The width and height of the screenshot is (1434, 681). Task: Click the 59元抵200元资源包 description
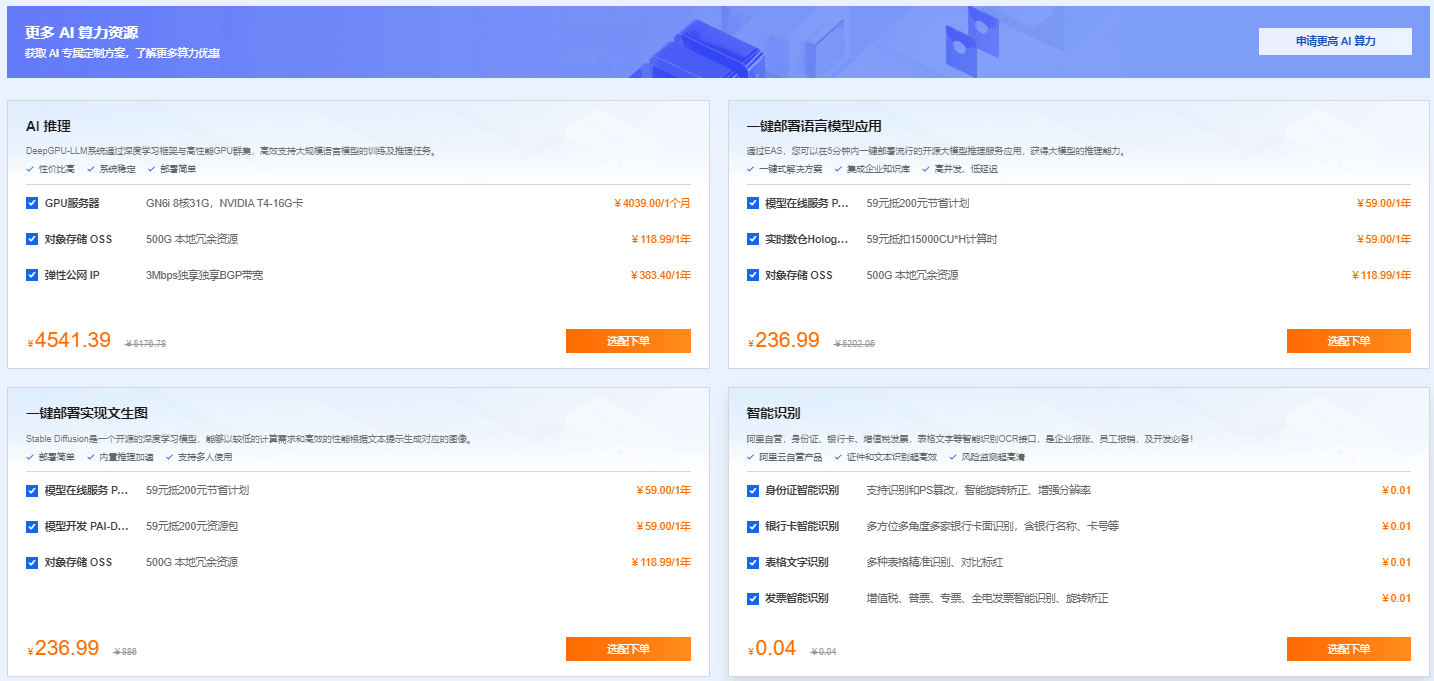point(193,527)
